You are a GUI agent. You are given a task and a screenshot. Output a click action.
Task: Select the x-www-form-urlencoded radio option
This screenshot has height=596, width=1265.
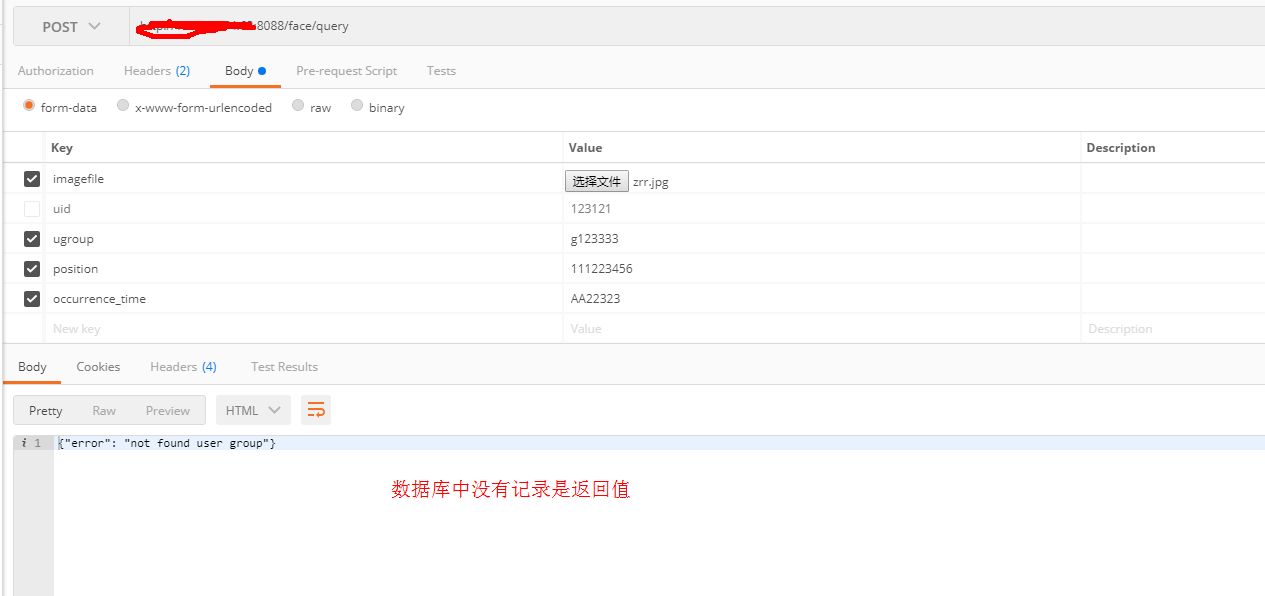point(123,106)
